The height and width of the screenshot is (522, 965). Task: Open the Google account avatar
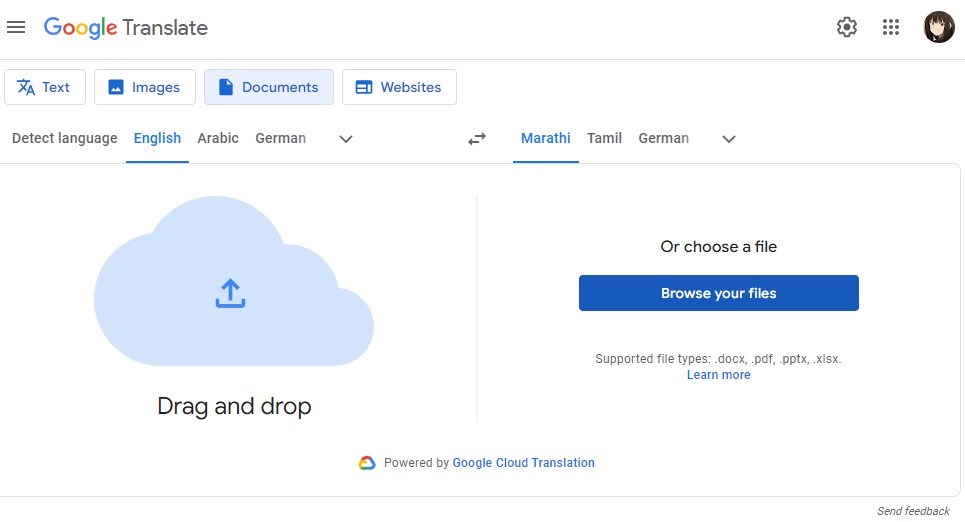pyautogui.click(x=939, y=27)
